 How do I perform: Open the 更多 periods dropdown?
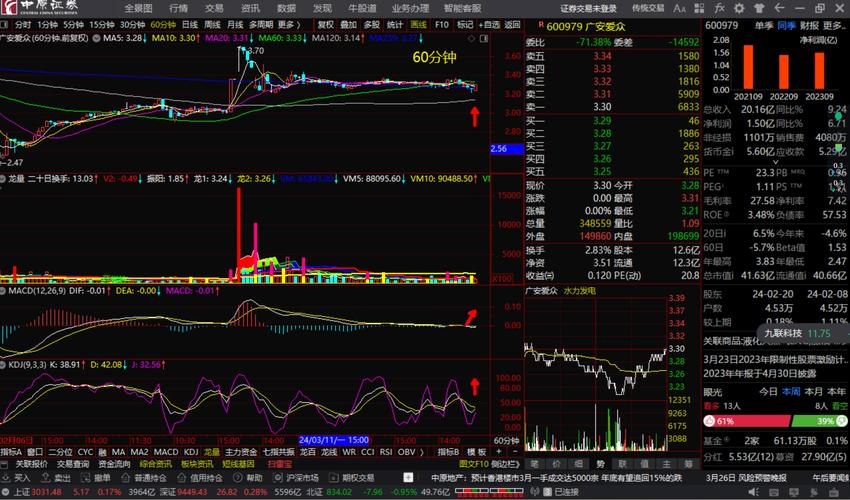(288, 25)
